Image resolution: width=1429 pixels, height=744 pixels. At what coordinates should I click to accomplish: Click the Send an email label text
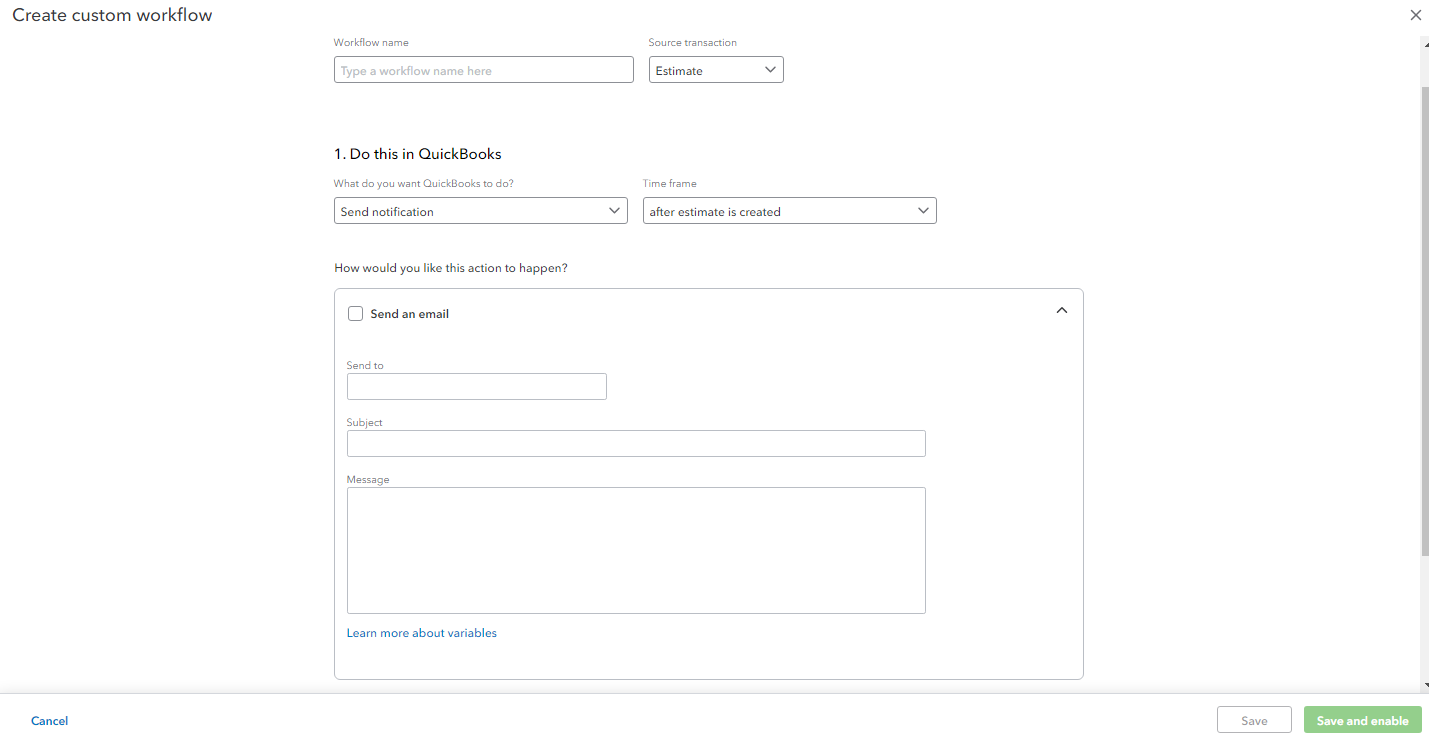coord(409,314)
